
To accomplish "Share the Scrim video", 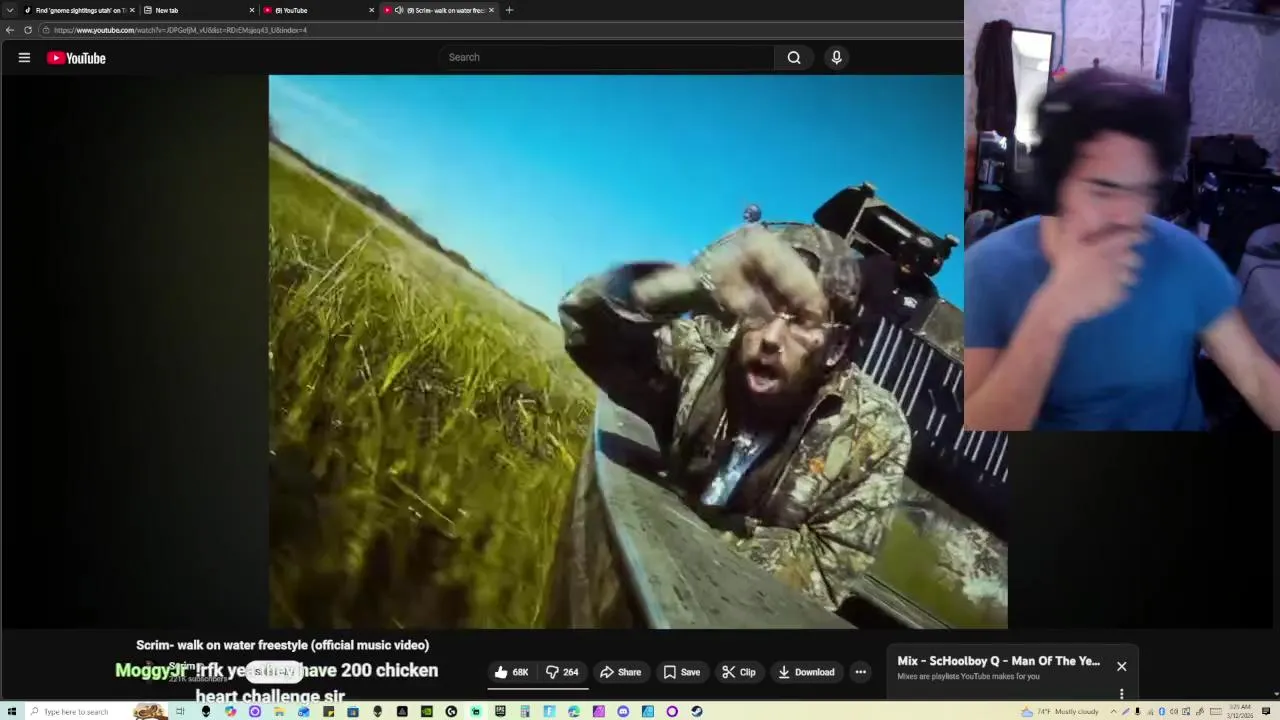I will click(620, 672).
